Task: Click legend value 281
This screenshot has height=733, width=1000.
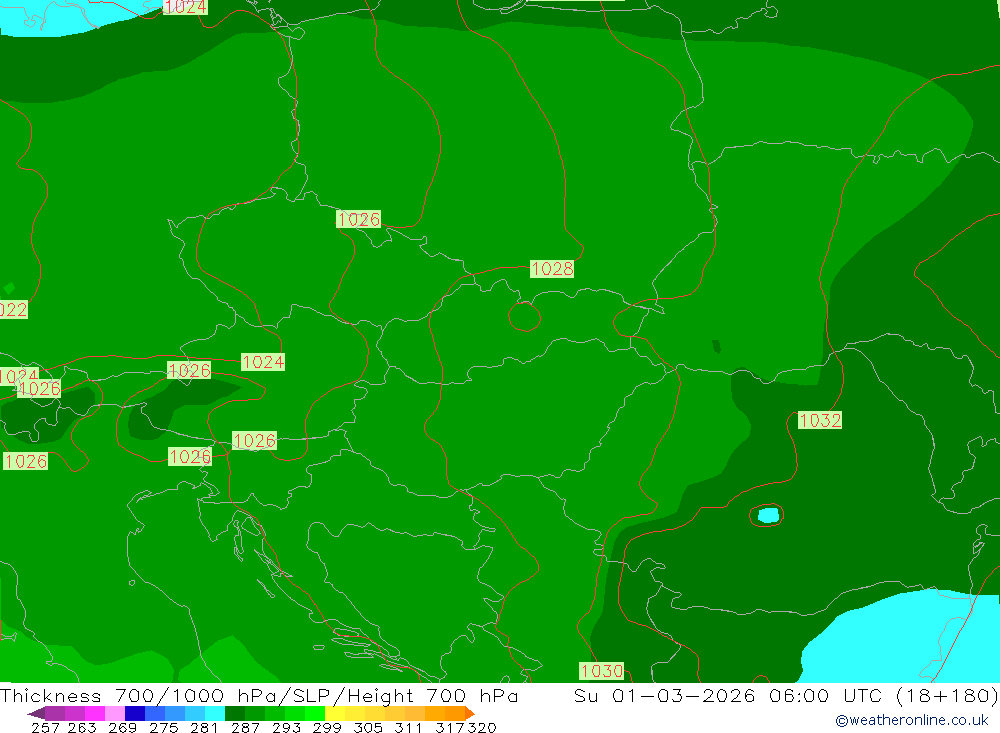Action: [204, 728]
